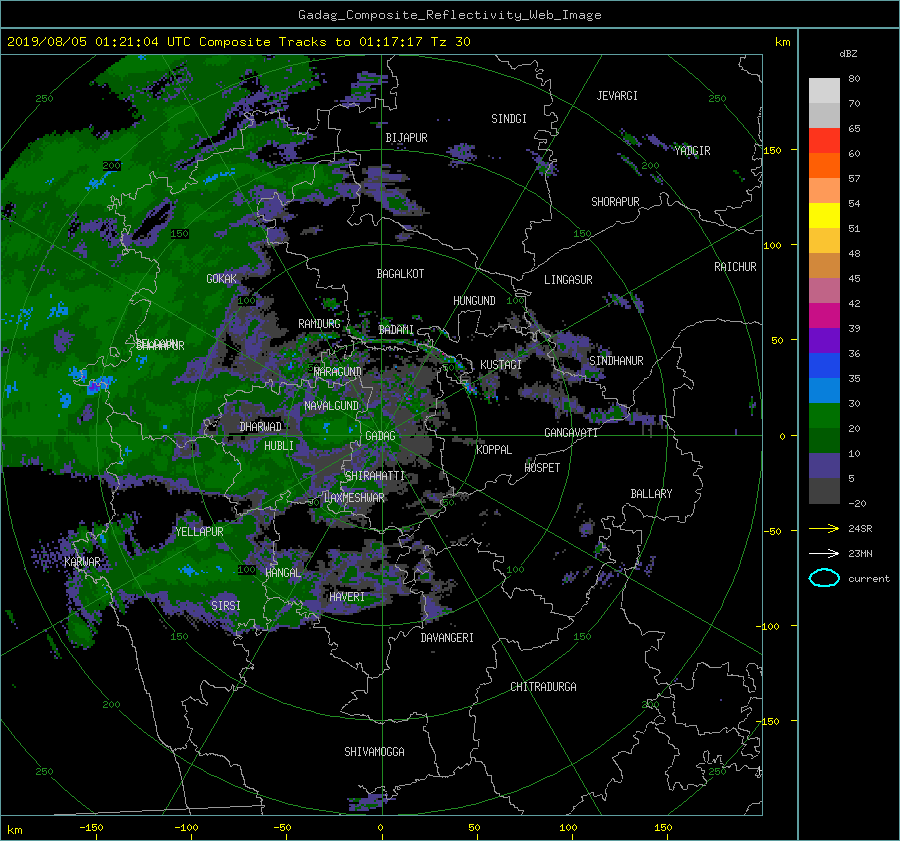Click the RAICHUR city label
Screen dimensions: 900x841
pyautogui.click(x=735, y=267)
